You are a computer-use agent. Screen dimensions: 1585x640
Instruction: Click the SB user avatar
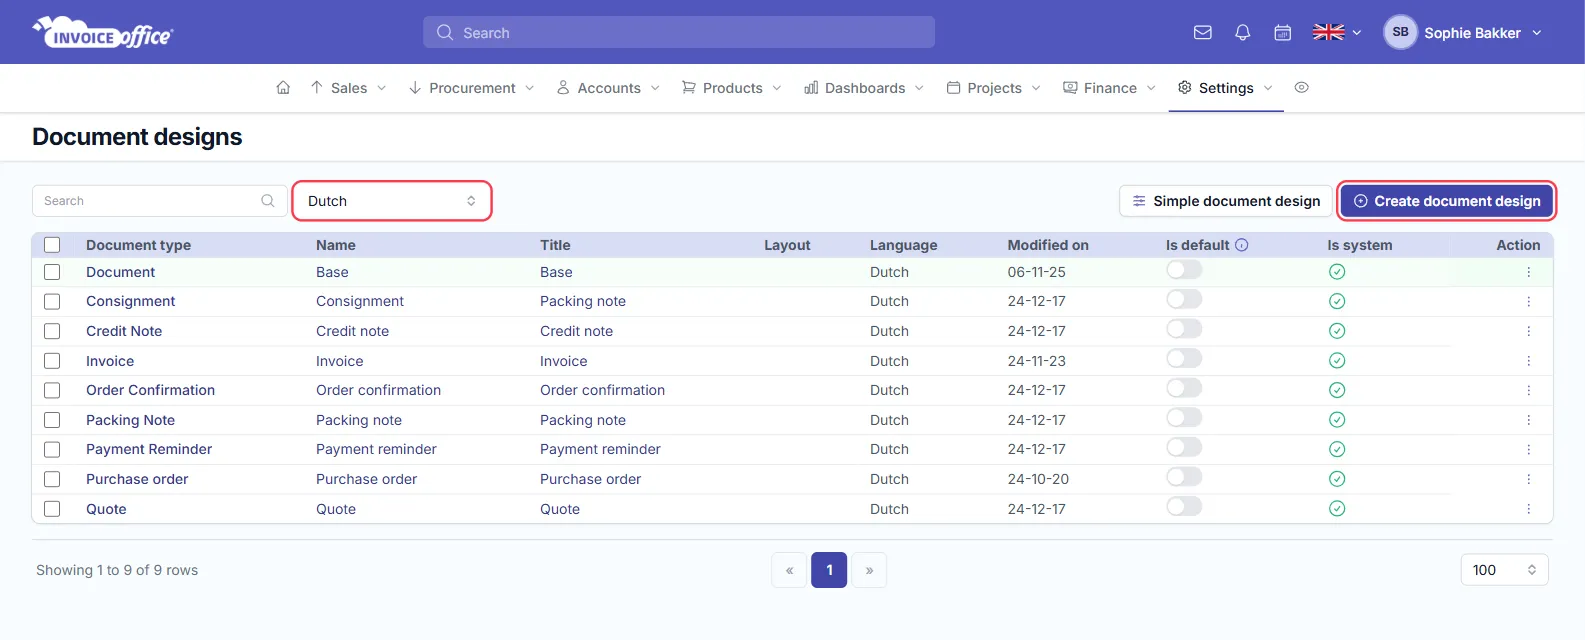click(x=1400, y=32)
